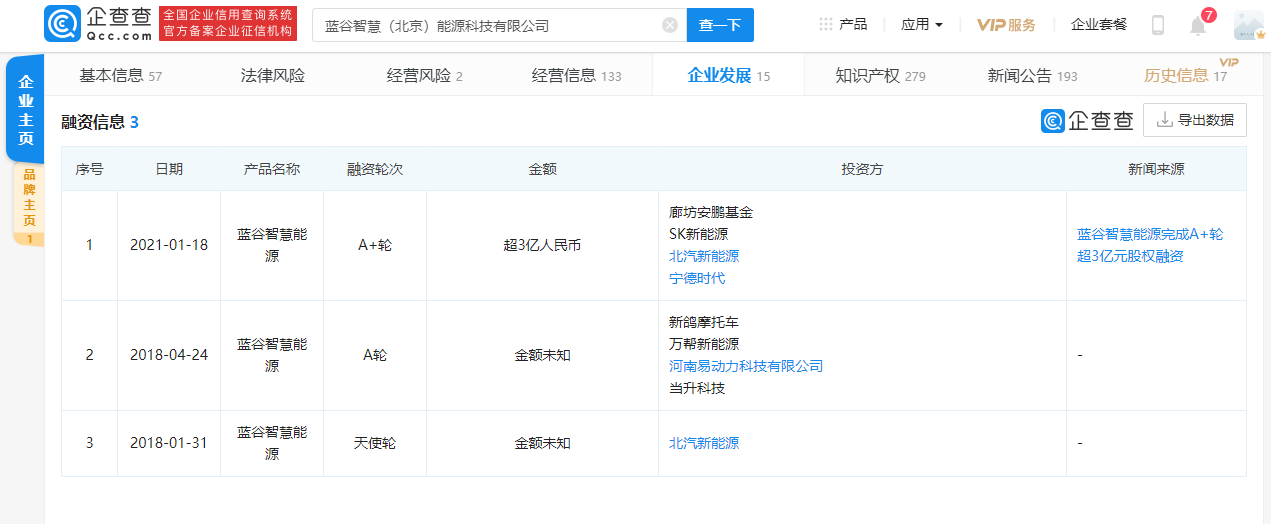Screen dimensions: 1271x524
Task: Click the 廊坊安鹏基金 investor text
Action: pos(711,212)
